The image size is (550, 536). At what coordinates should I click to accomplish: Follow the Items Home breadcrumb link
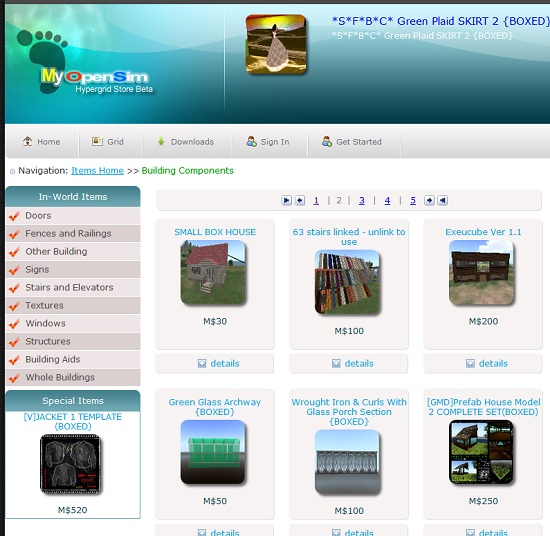98,170
